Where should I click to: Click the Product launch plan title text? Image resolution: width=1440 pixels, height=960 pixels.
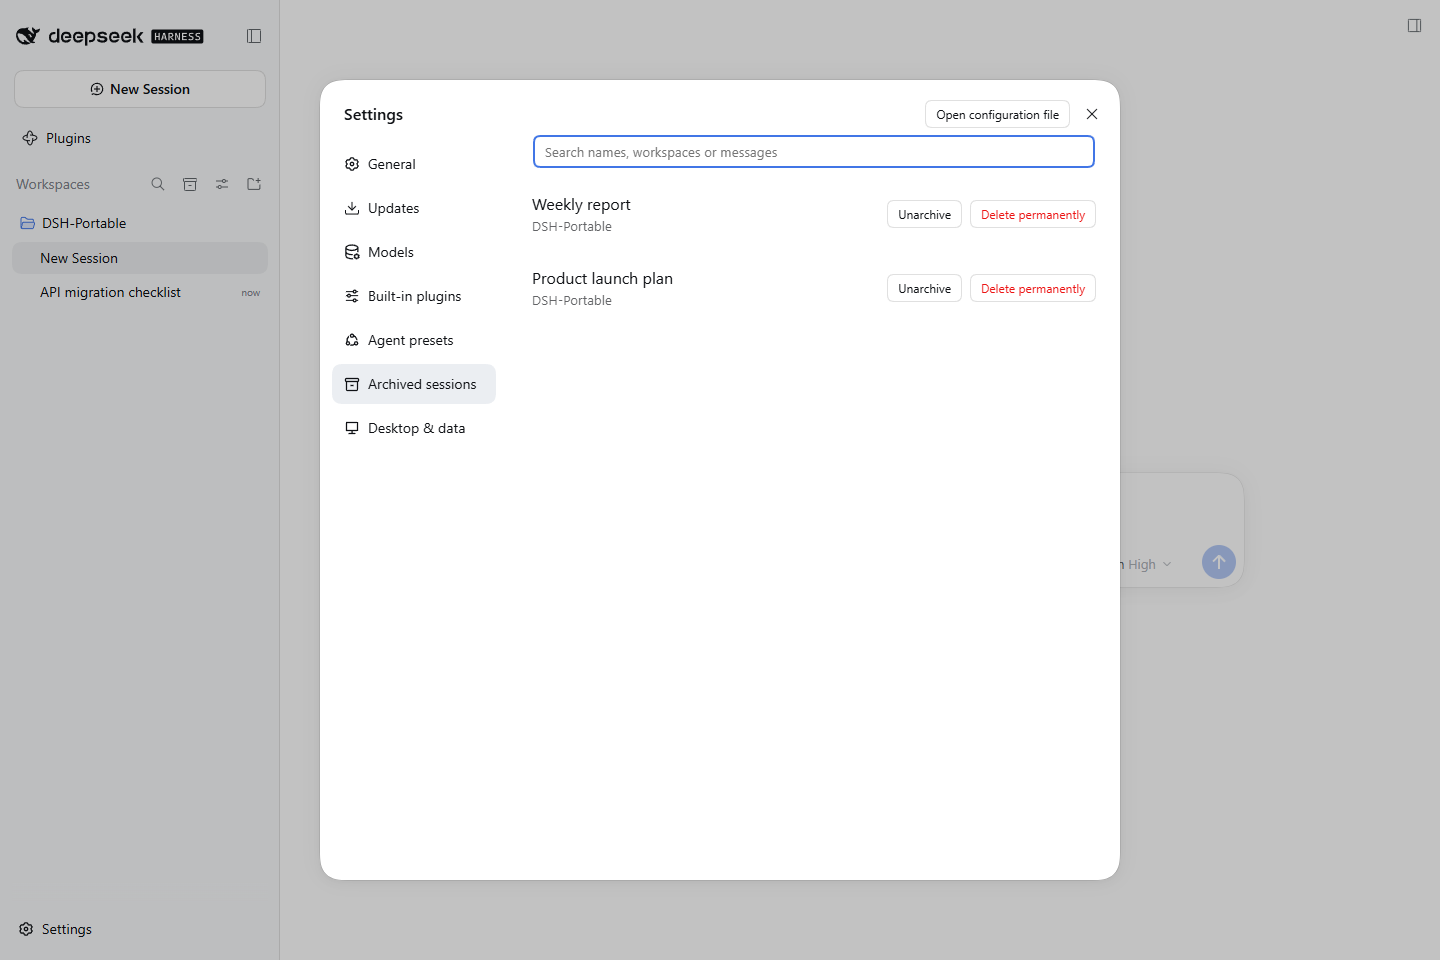(x=602, y=278)
